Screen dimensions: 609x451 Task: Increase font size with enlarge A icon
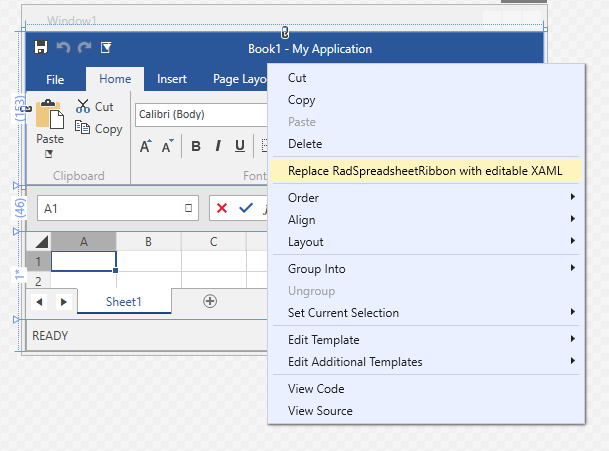[146, 146]
